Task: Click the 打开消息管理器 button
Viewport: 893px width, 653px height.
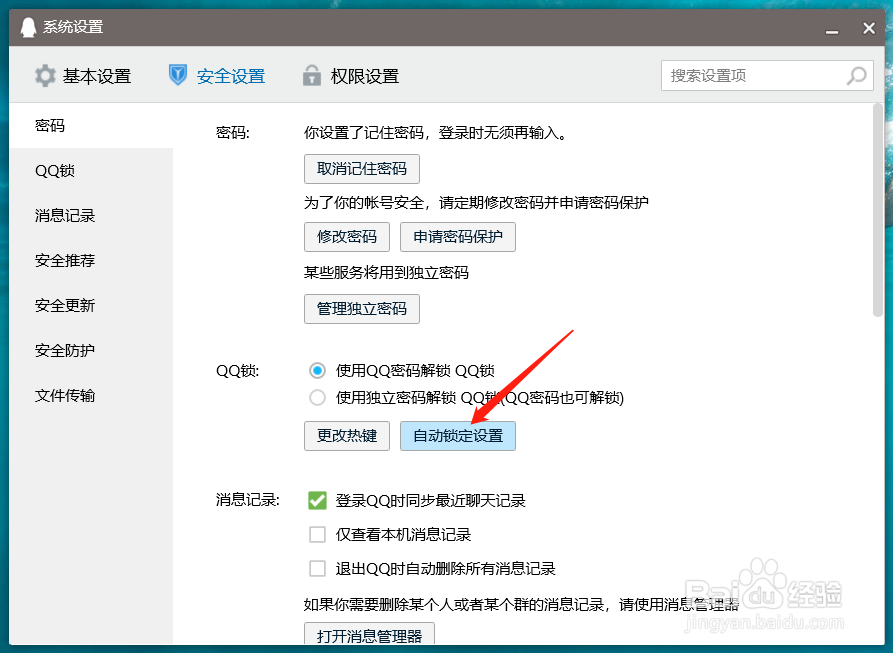Action: (369, 634)
